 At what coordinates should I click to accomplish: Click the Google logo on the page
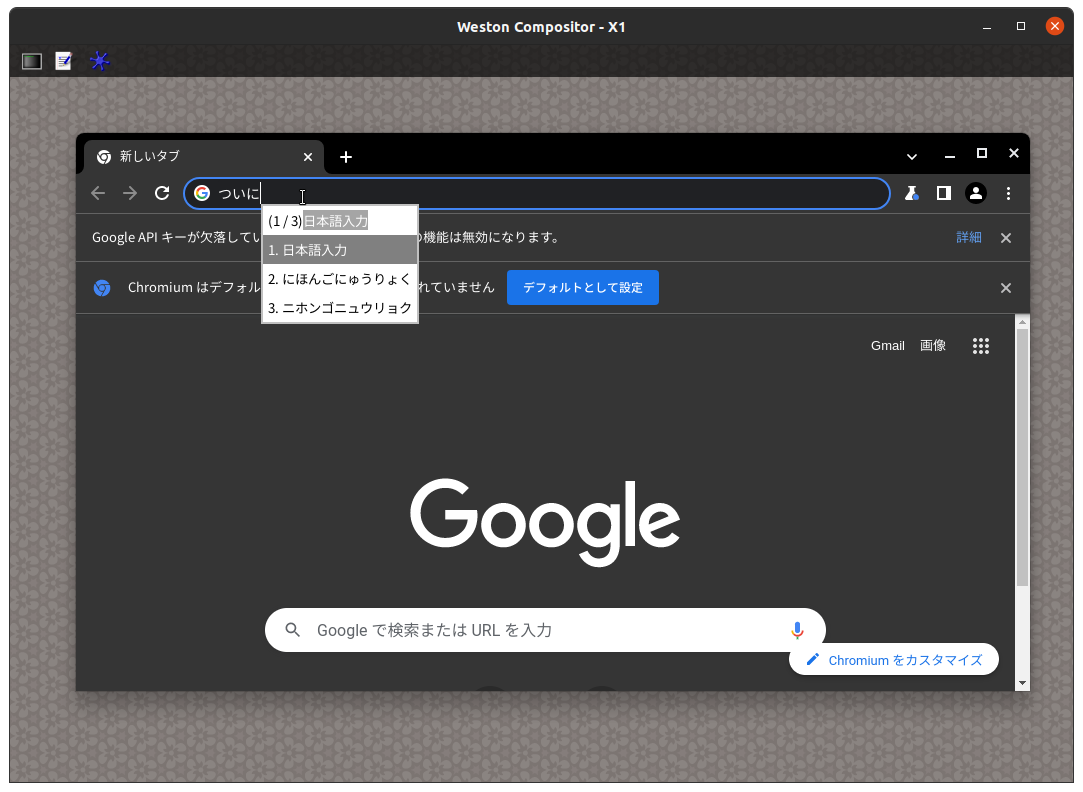(545, 522)
